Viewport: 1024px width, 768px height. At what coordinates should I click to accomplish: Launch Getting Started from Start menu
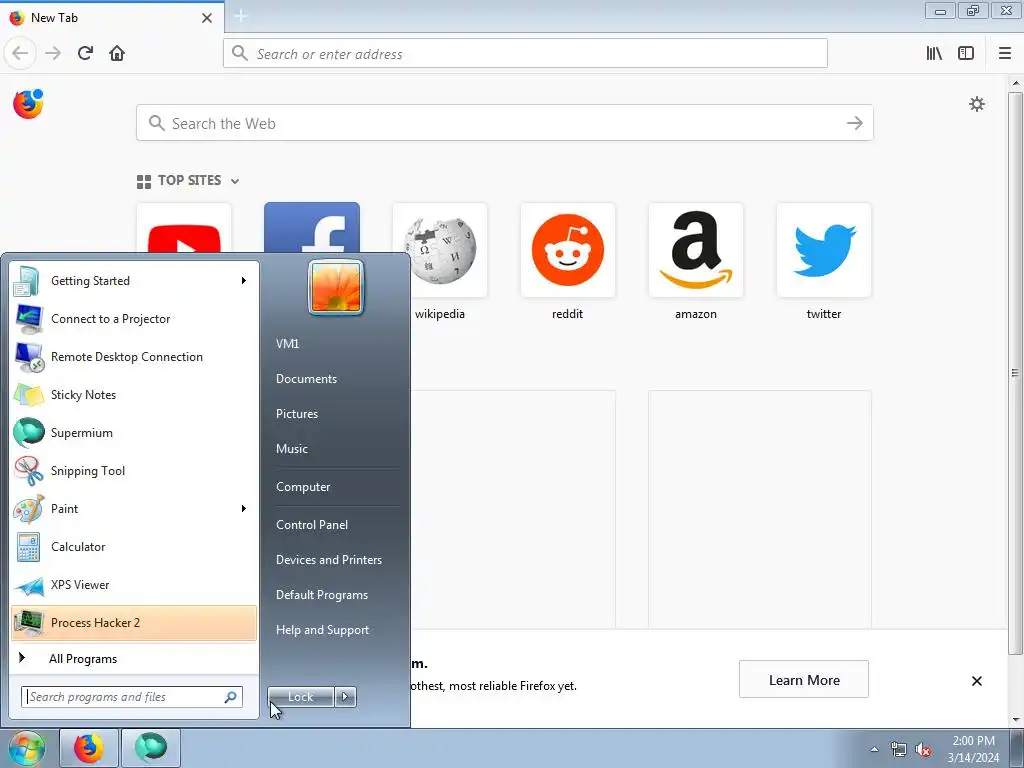click(134, 281)
